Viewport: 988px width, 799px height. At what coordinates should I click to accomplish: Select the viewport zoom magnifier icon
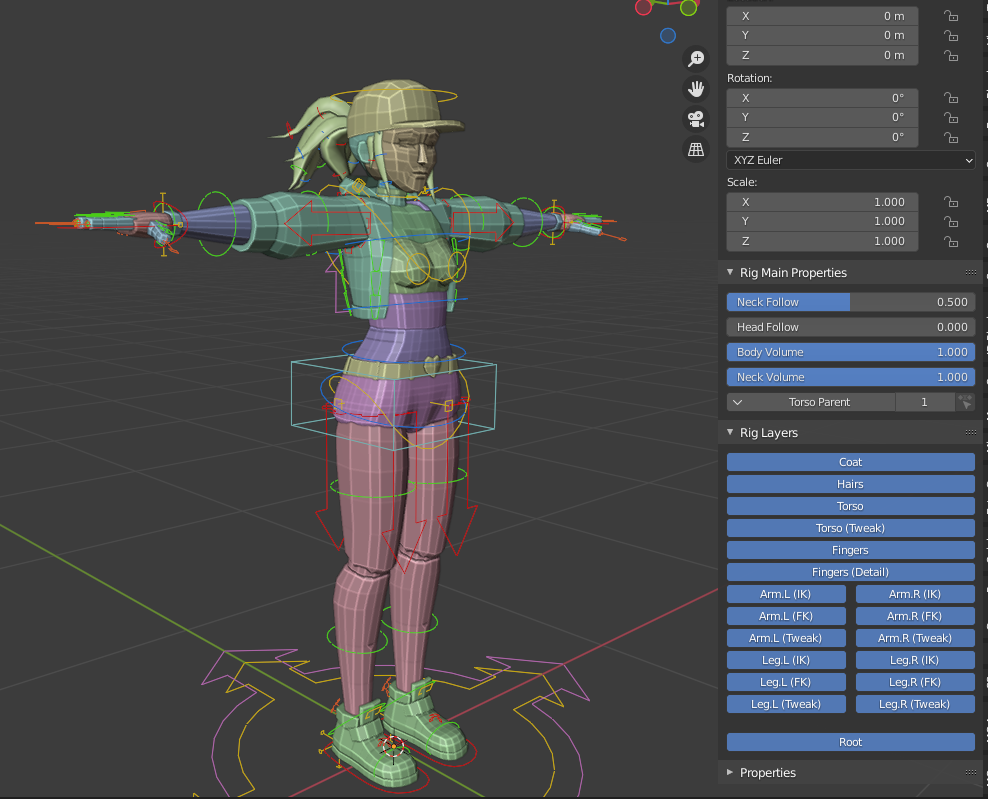pyautogui.click(x=695, y=59)
